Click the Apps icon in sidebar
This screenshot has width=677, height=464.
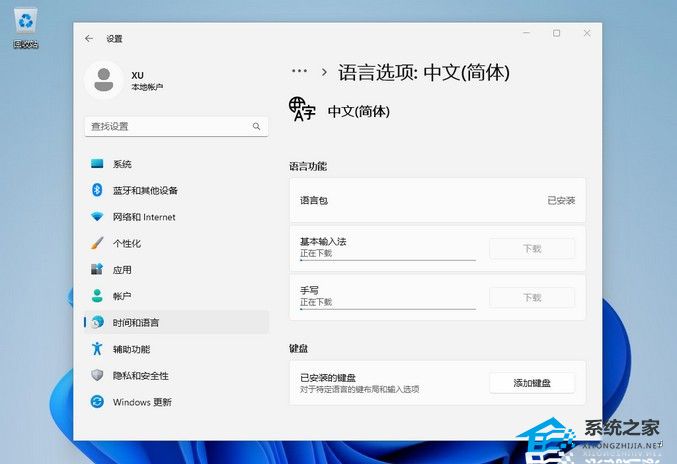(x=97, y=269)
